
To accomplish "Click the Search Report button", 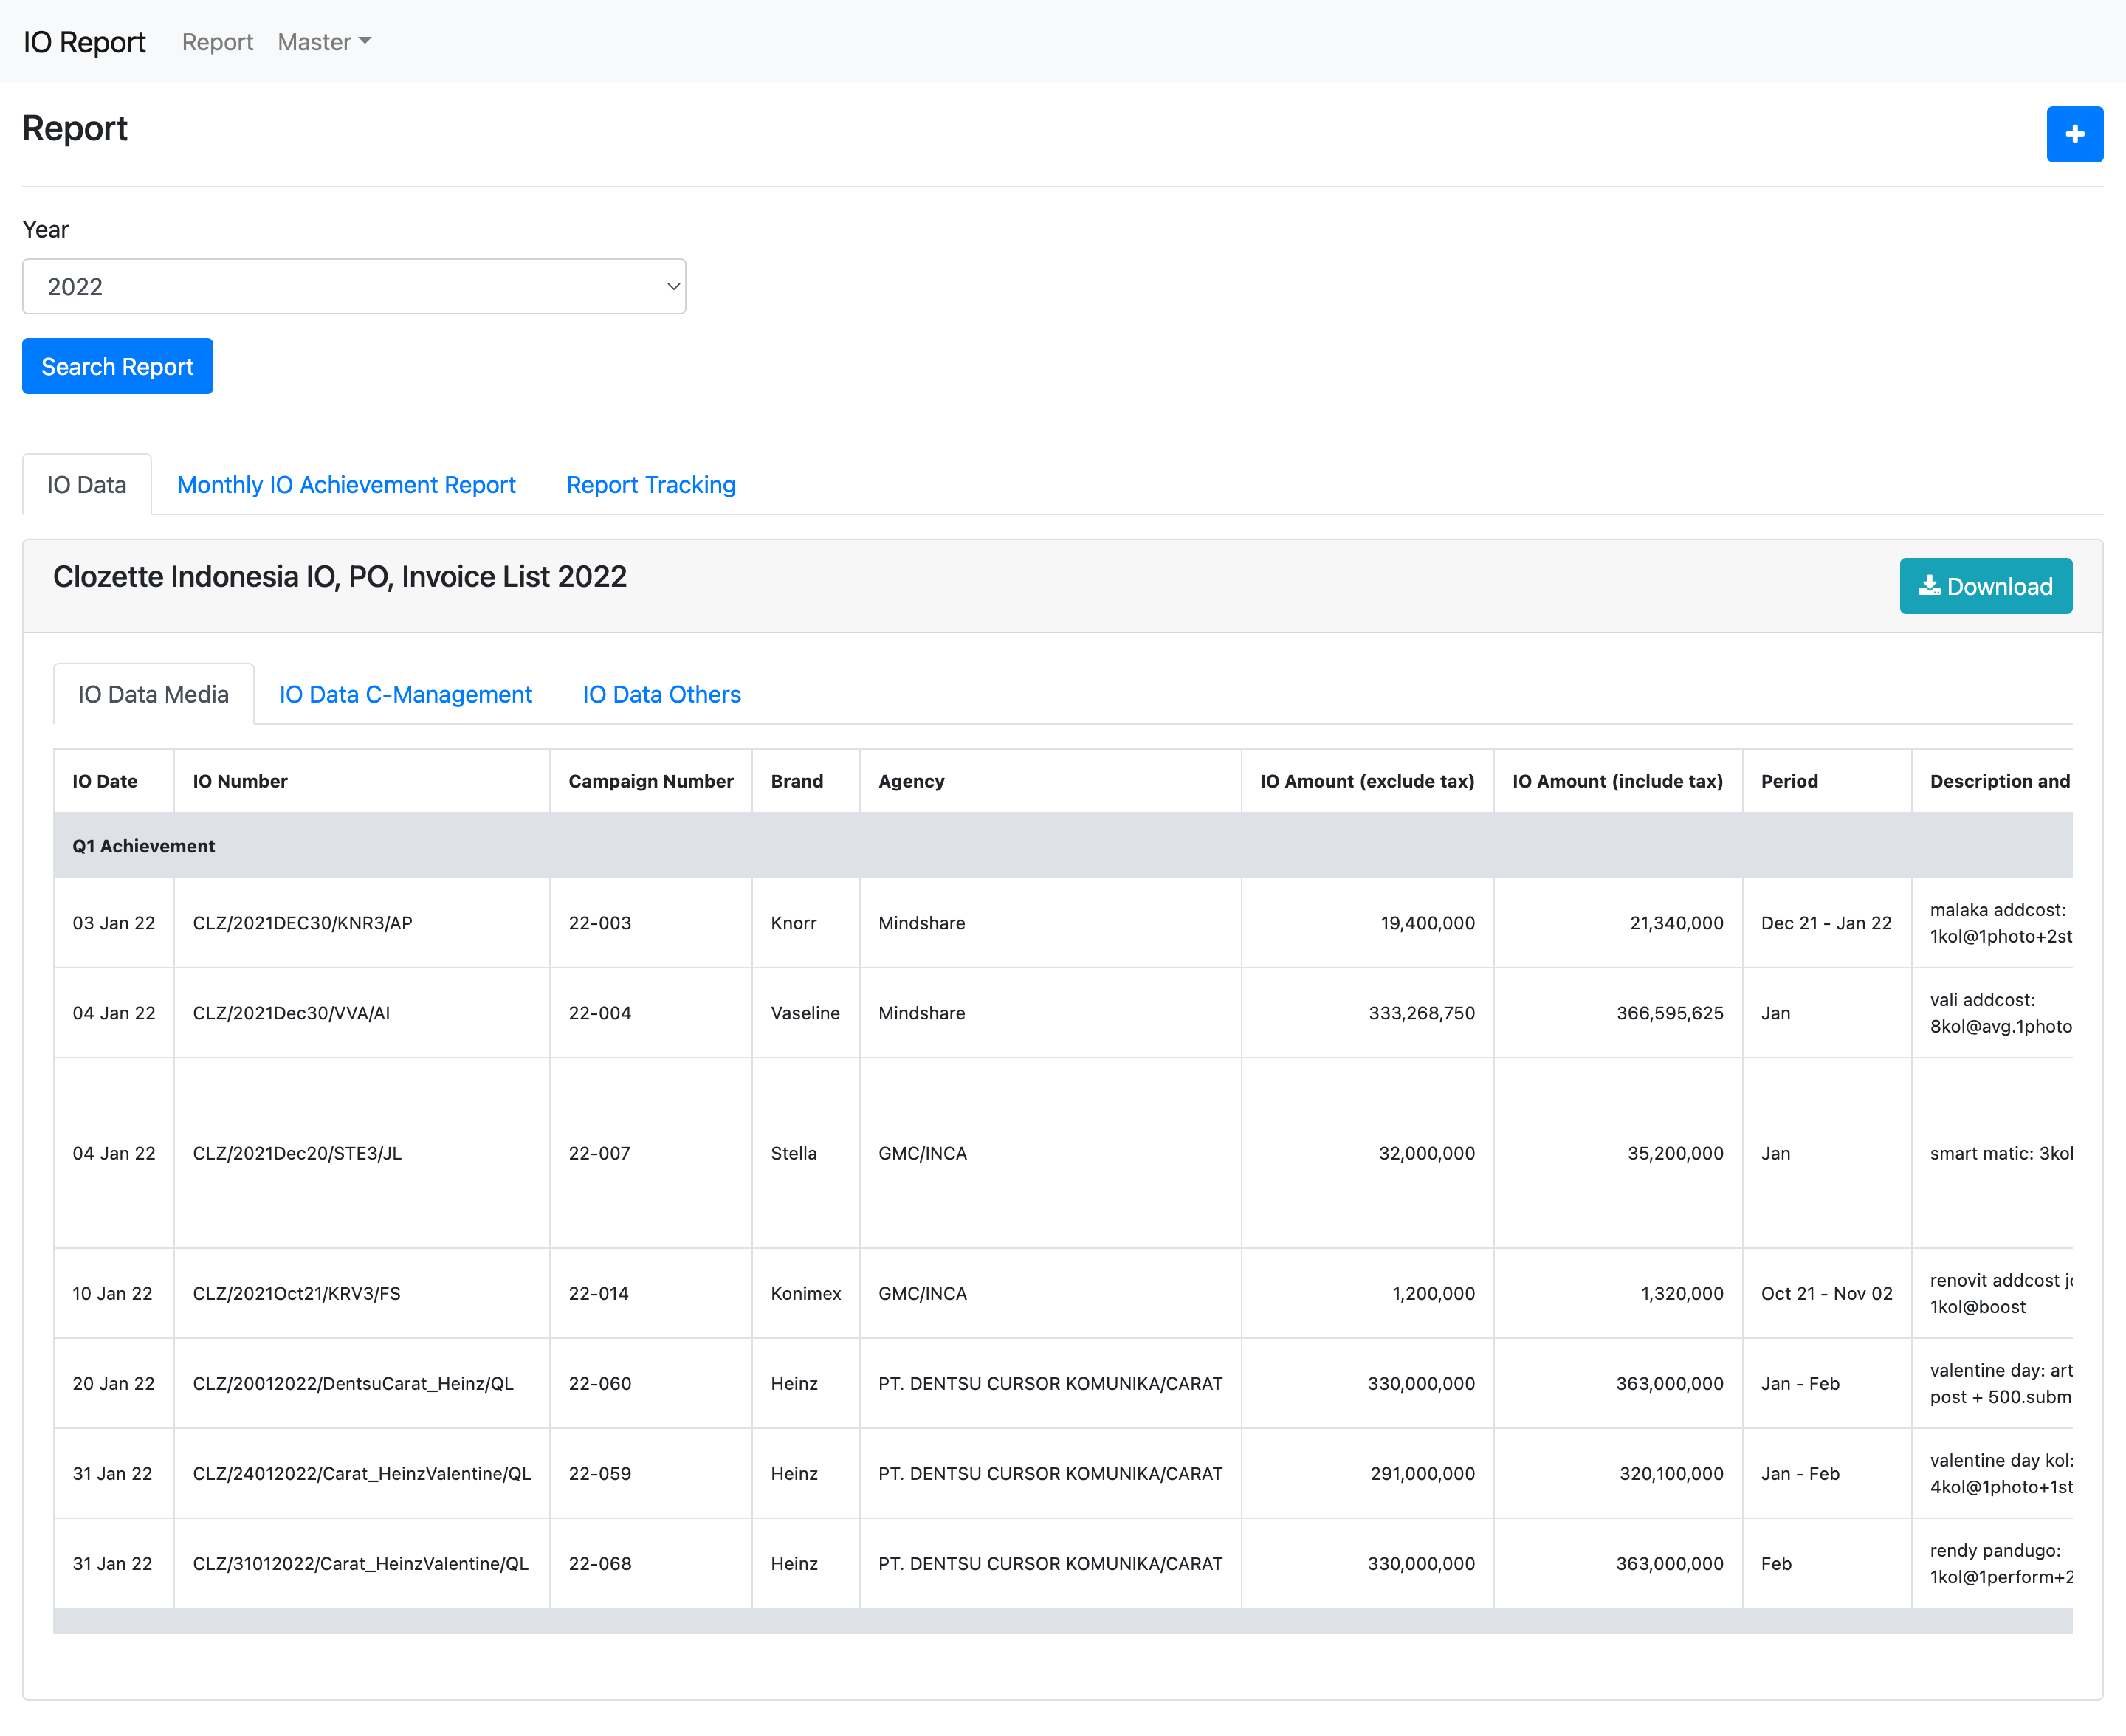I will pyautogui.click(x=117, y=366).
